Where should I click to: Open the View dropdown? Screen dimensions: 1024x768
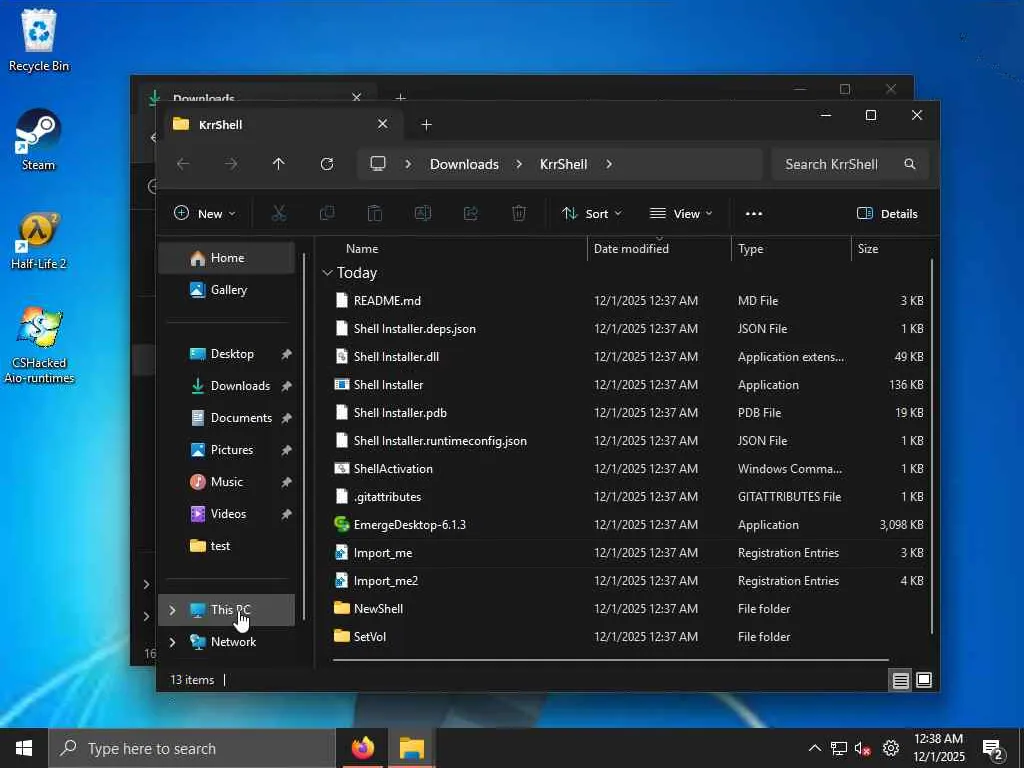point(681,214)
